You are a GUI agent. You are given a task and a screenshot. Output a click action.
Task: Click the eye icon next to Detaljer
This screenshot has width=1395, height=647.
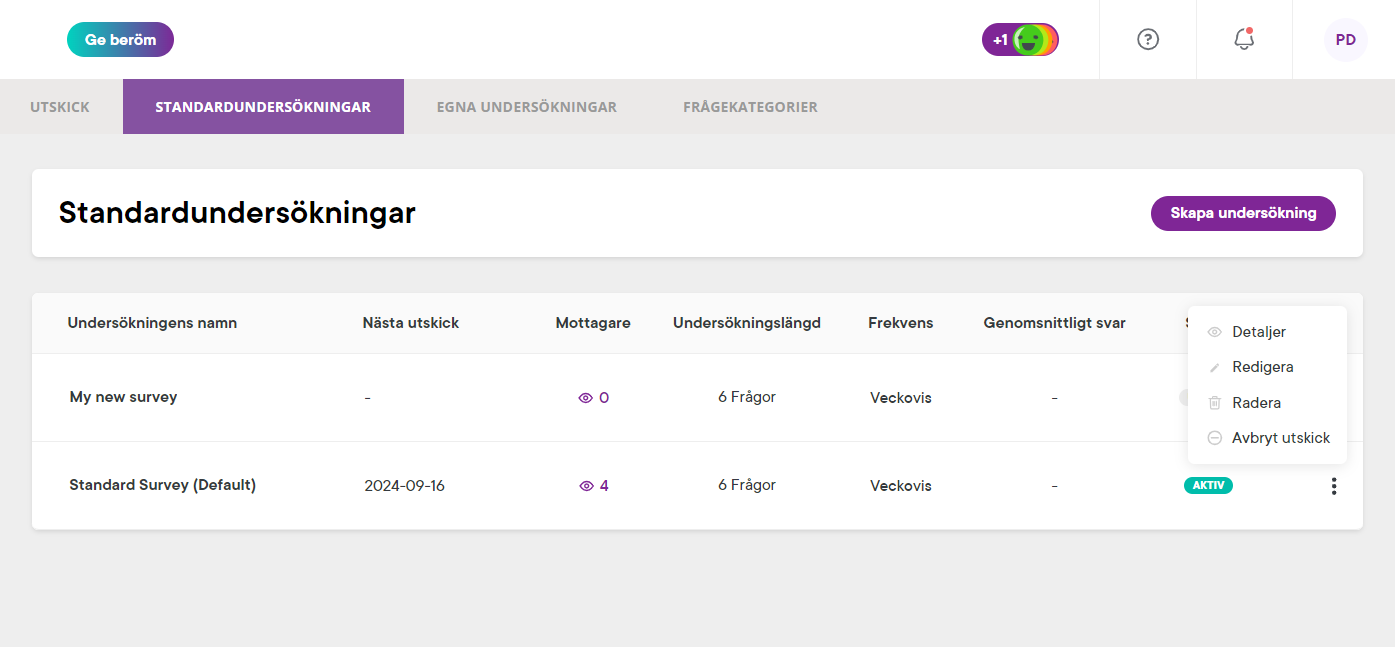[x=1215, y=332]
